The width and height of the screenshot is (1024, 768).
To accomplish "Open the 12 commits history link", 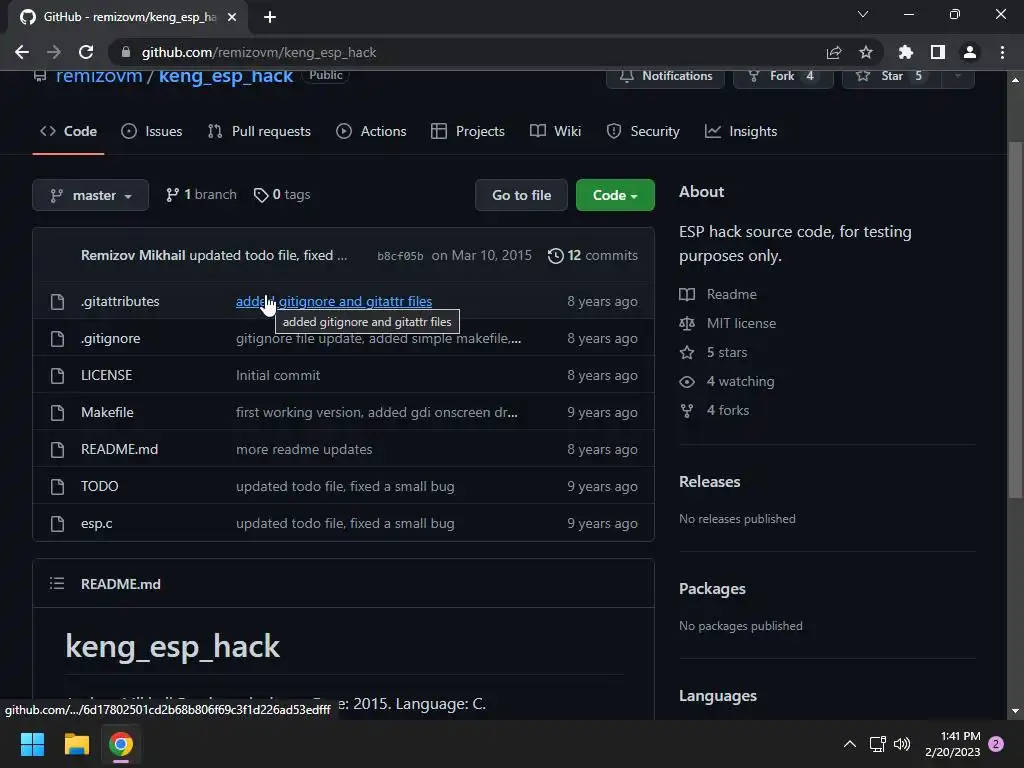I will coord(592,255).
